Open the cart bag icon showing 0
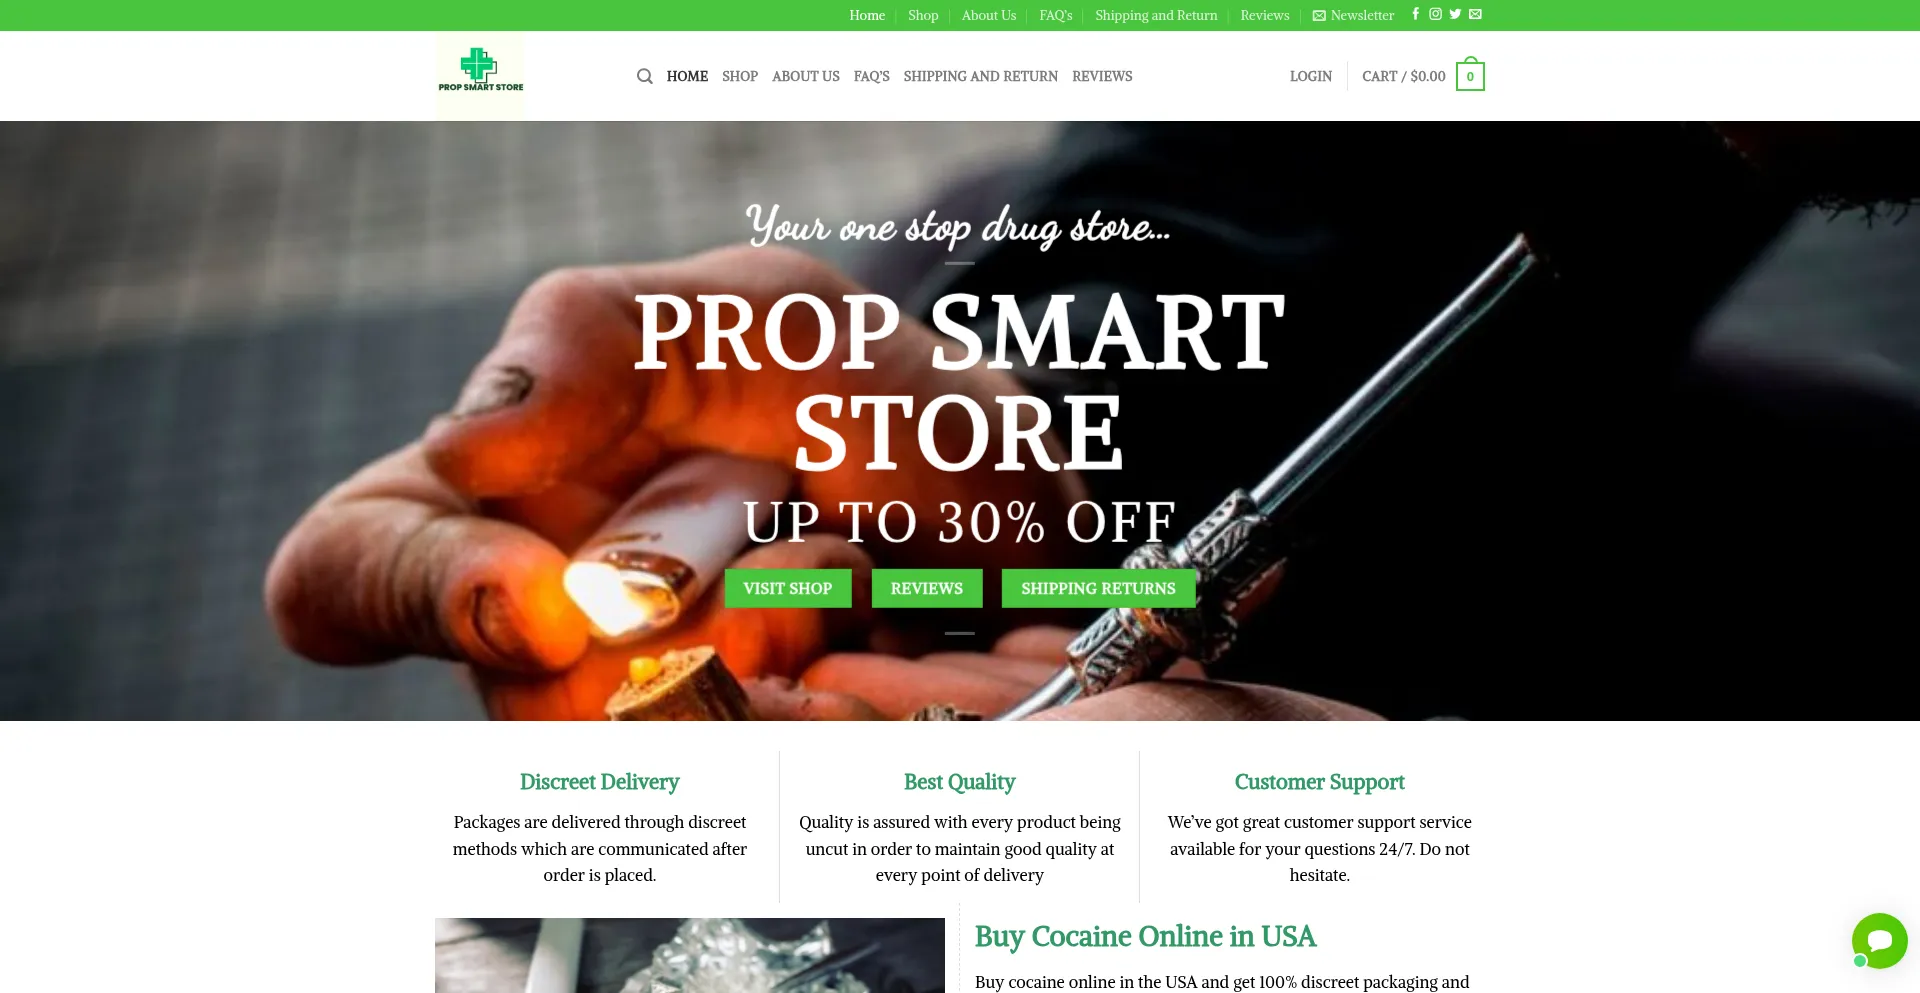Viewport: 1920px width, 993px height. point(1470,75)
